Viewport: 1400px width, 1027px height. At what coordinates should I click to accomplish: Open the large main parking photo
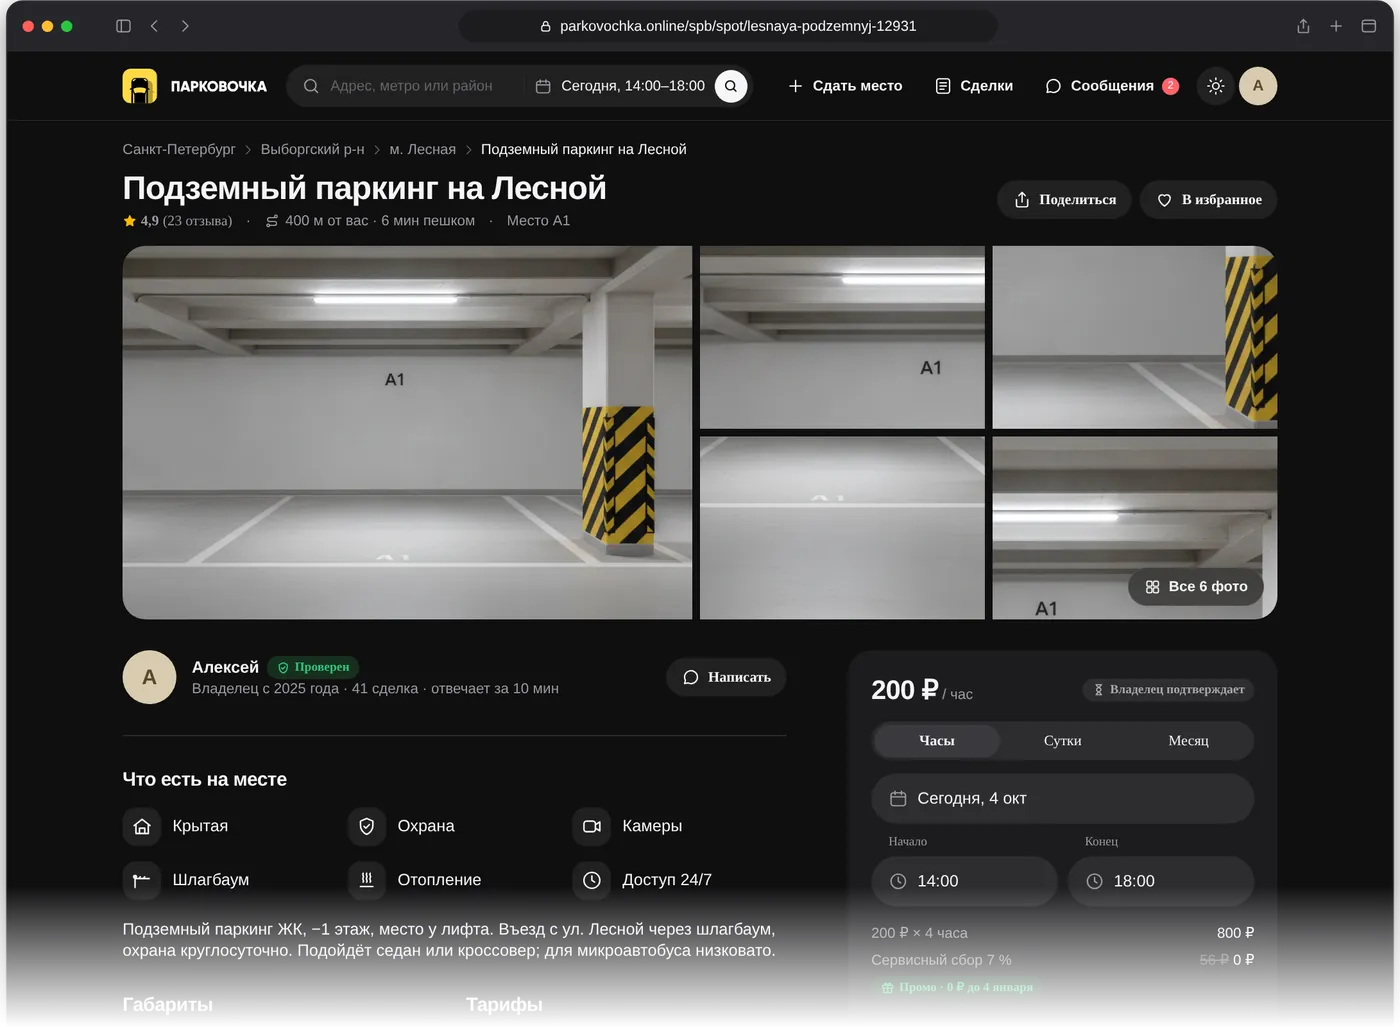pyautogui.click(x=407, y=433)
